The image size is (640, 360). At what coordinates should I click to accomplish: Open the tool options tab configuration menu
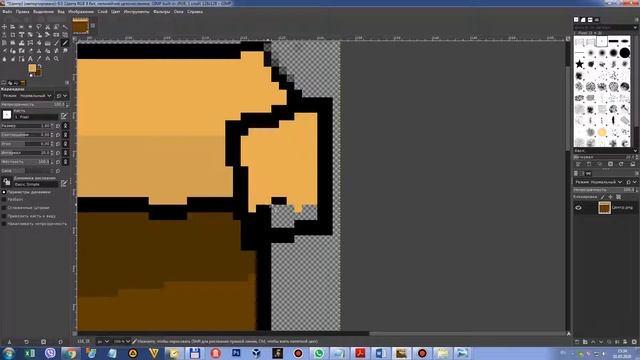[67, 83]
